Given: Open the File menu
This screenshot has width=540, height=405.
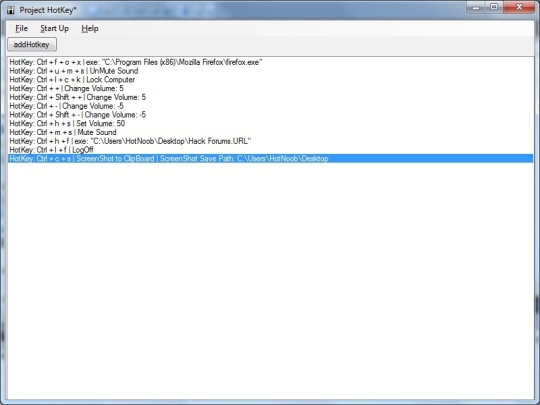Looking at the screenshot, I should click(21, 29).
